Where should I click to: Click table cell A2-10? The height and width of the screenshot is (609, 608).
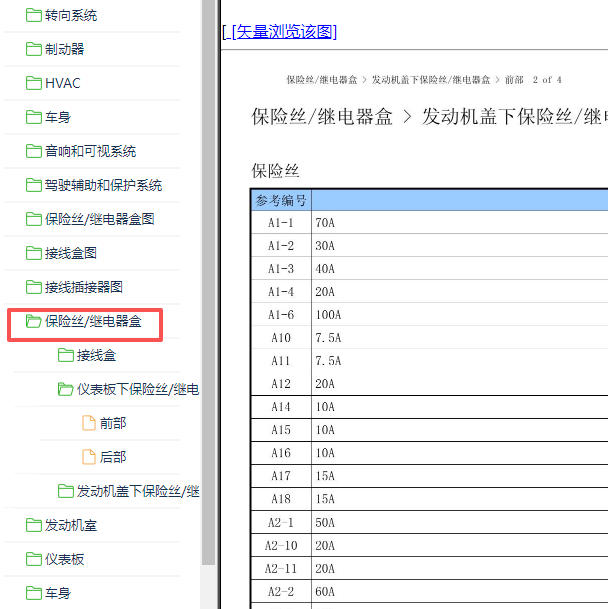coord(281,545)
